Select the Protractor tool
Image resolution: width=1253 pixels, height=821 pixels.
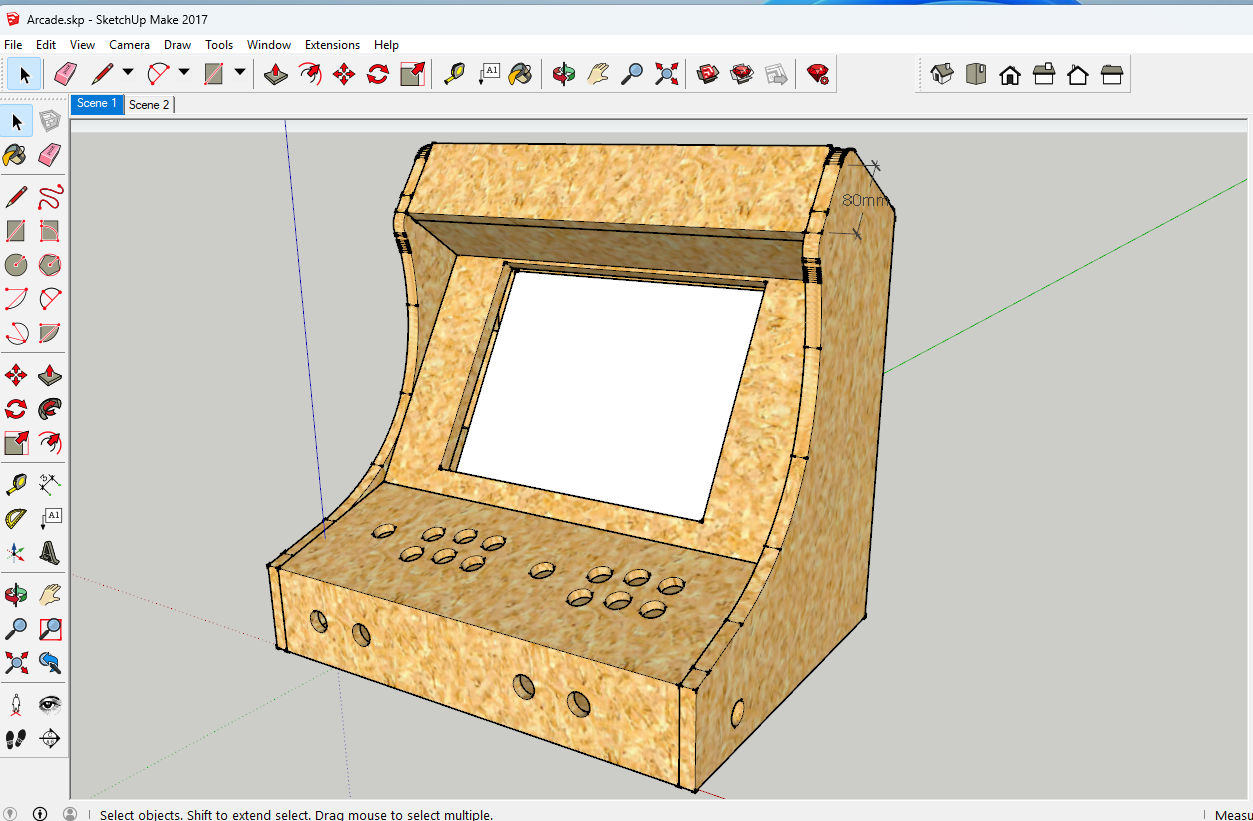(16, 518)
